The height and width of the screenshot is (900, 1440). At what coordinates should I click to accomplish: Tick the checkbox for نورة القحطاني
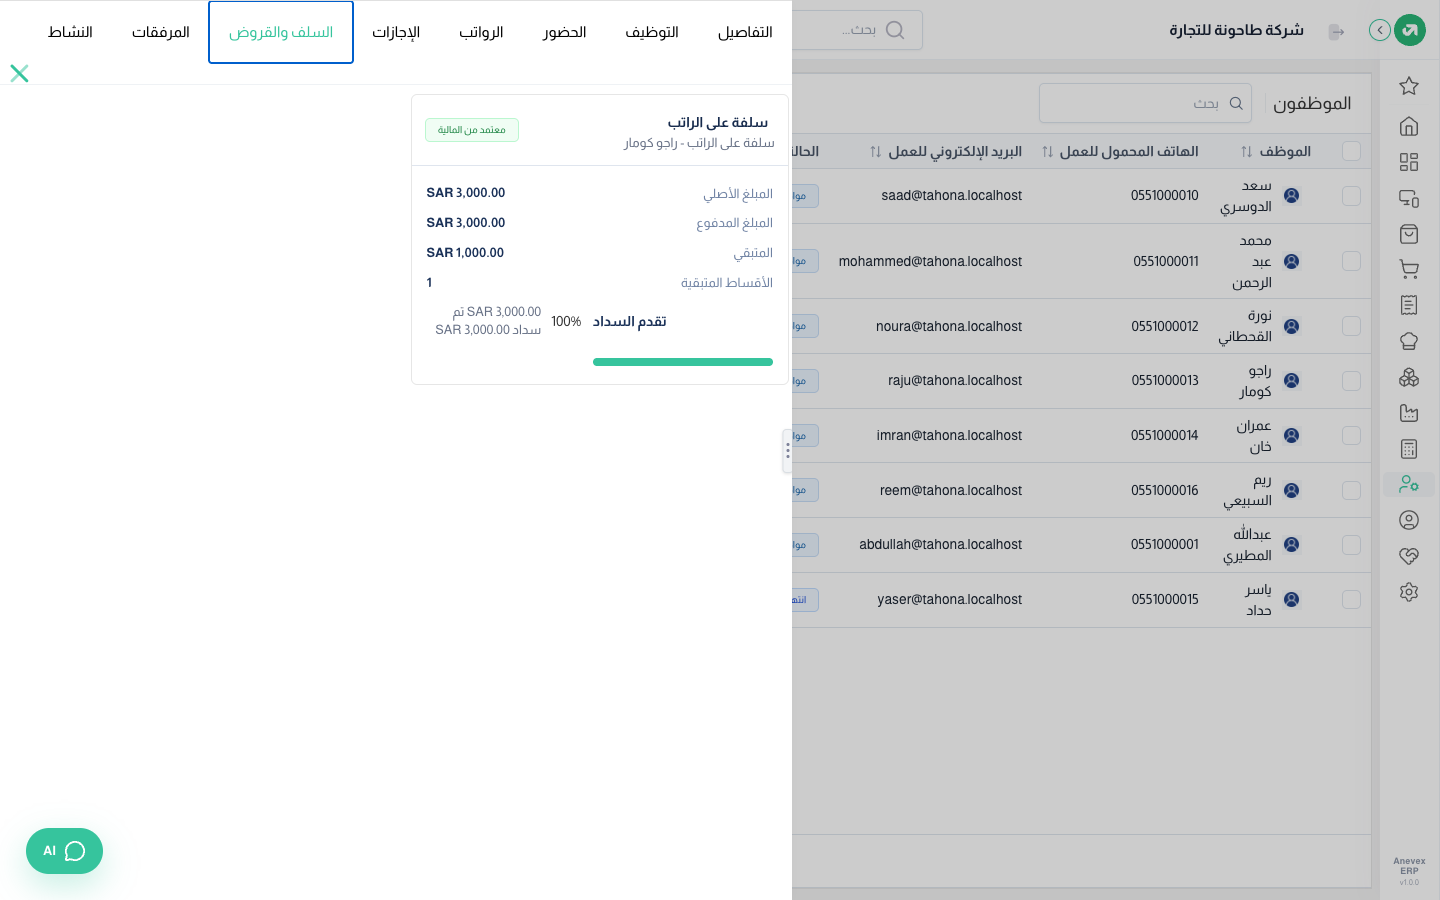pyautogui.click(x=1351, y=326)
